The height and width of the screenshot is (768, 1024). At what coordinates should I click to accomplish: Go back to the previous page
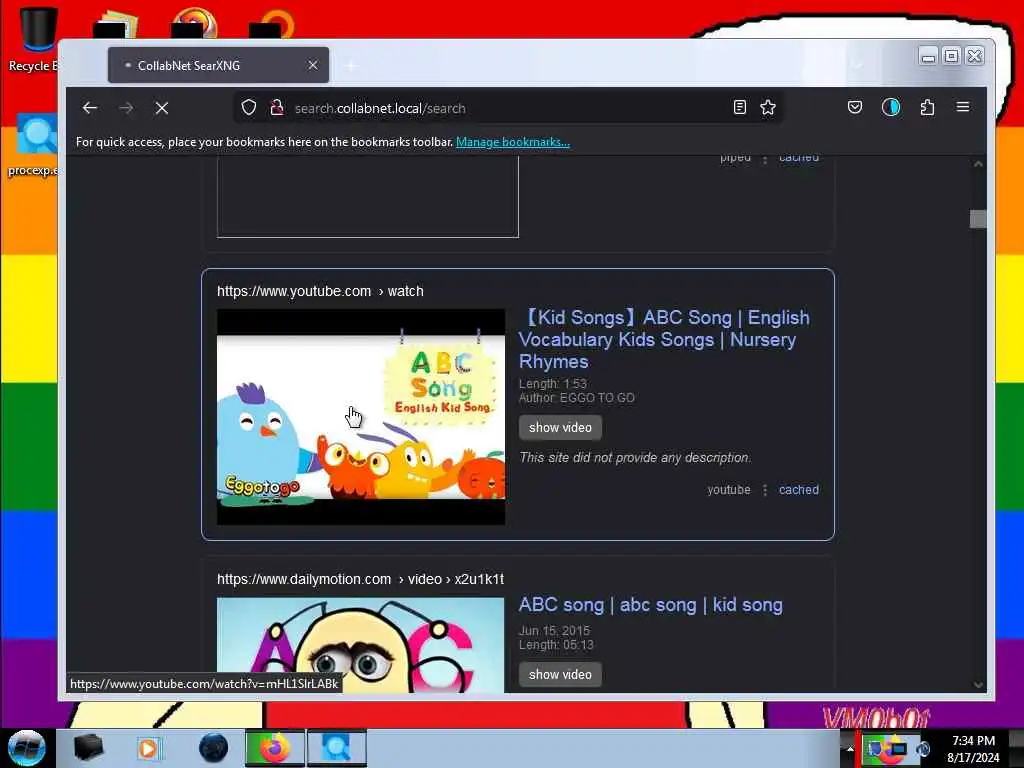[90, 108]
